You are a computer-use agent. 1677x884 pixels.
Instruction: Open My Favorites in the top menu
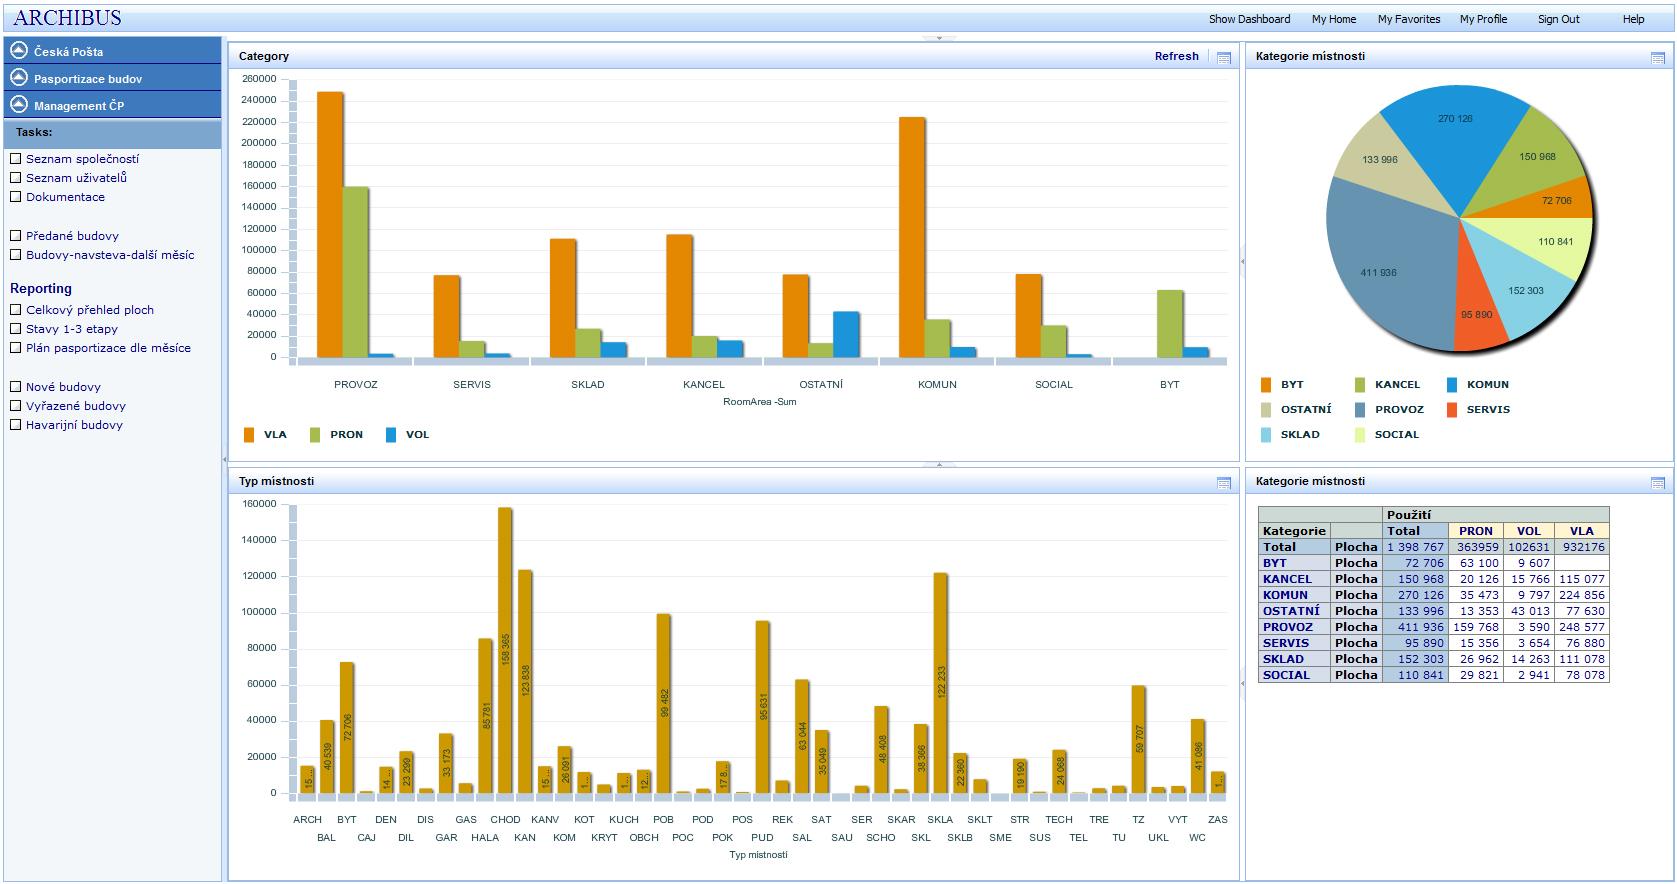tap(1409, 19)
